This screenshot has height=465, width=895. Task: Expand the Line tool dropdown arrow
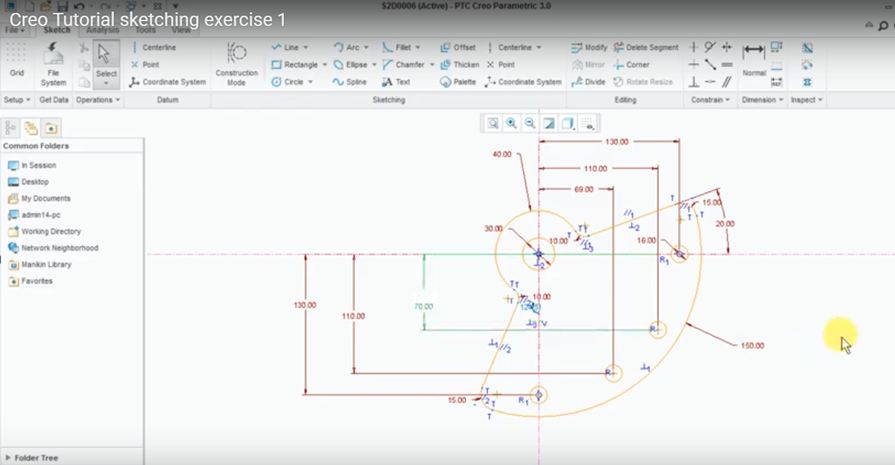pyautogui.click(x=305, y=47)
